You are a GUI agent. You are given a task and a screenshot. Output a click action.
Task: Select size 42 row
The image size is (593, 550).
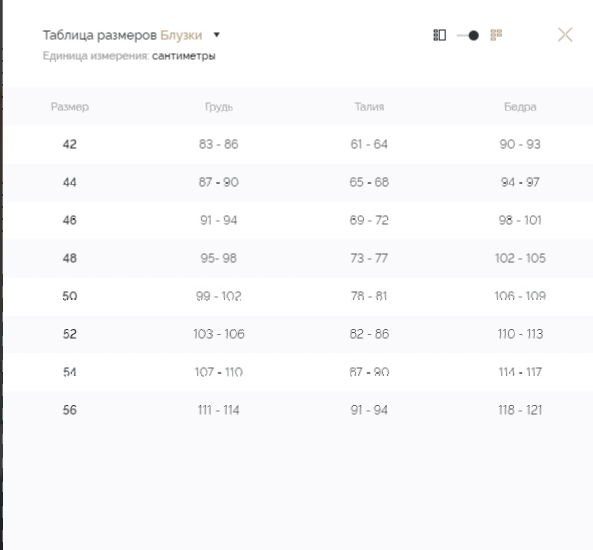tap(298, 144)
